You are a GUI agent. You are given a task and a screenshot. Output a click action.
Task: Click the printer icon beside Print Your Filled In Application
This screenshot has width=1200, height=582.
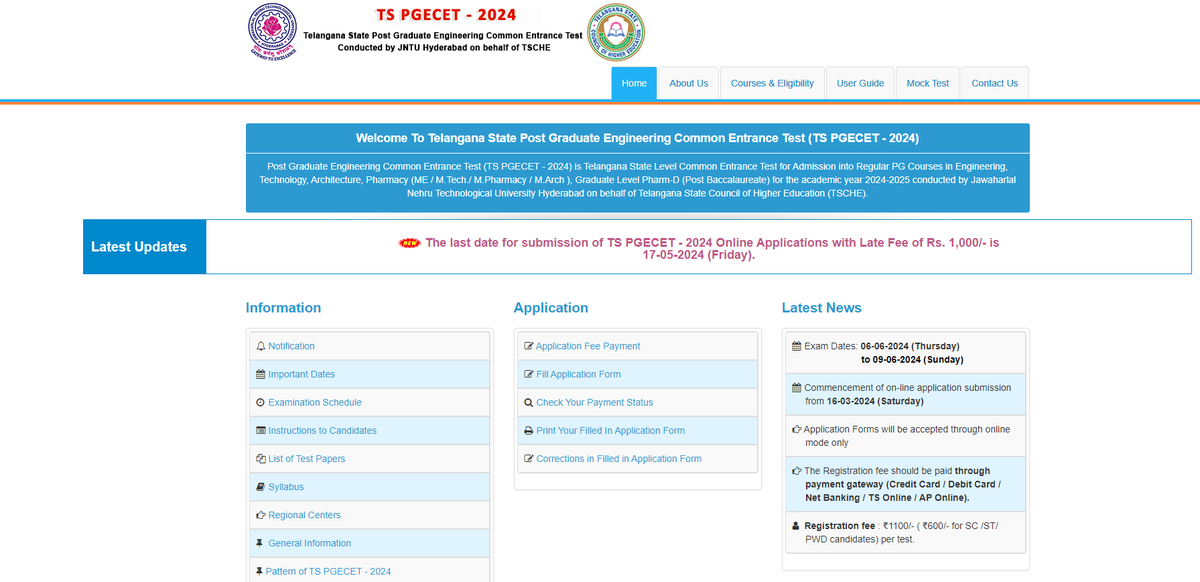[x=529, y=431]
